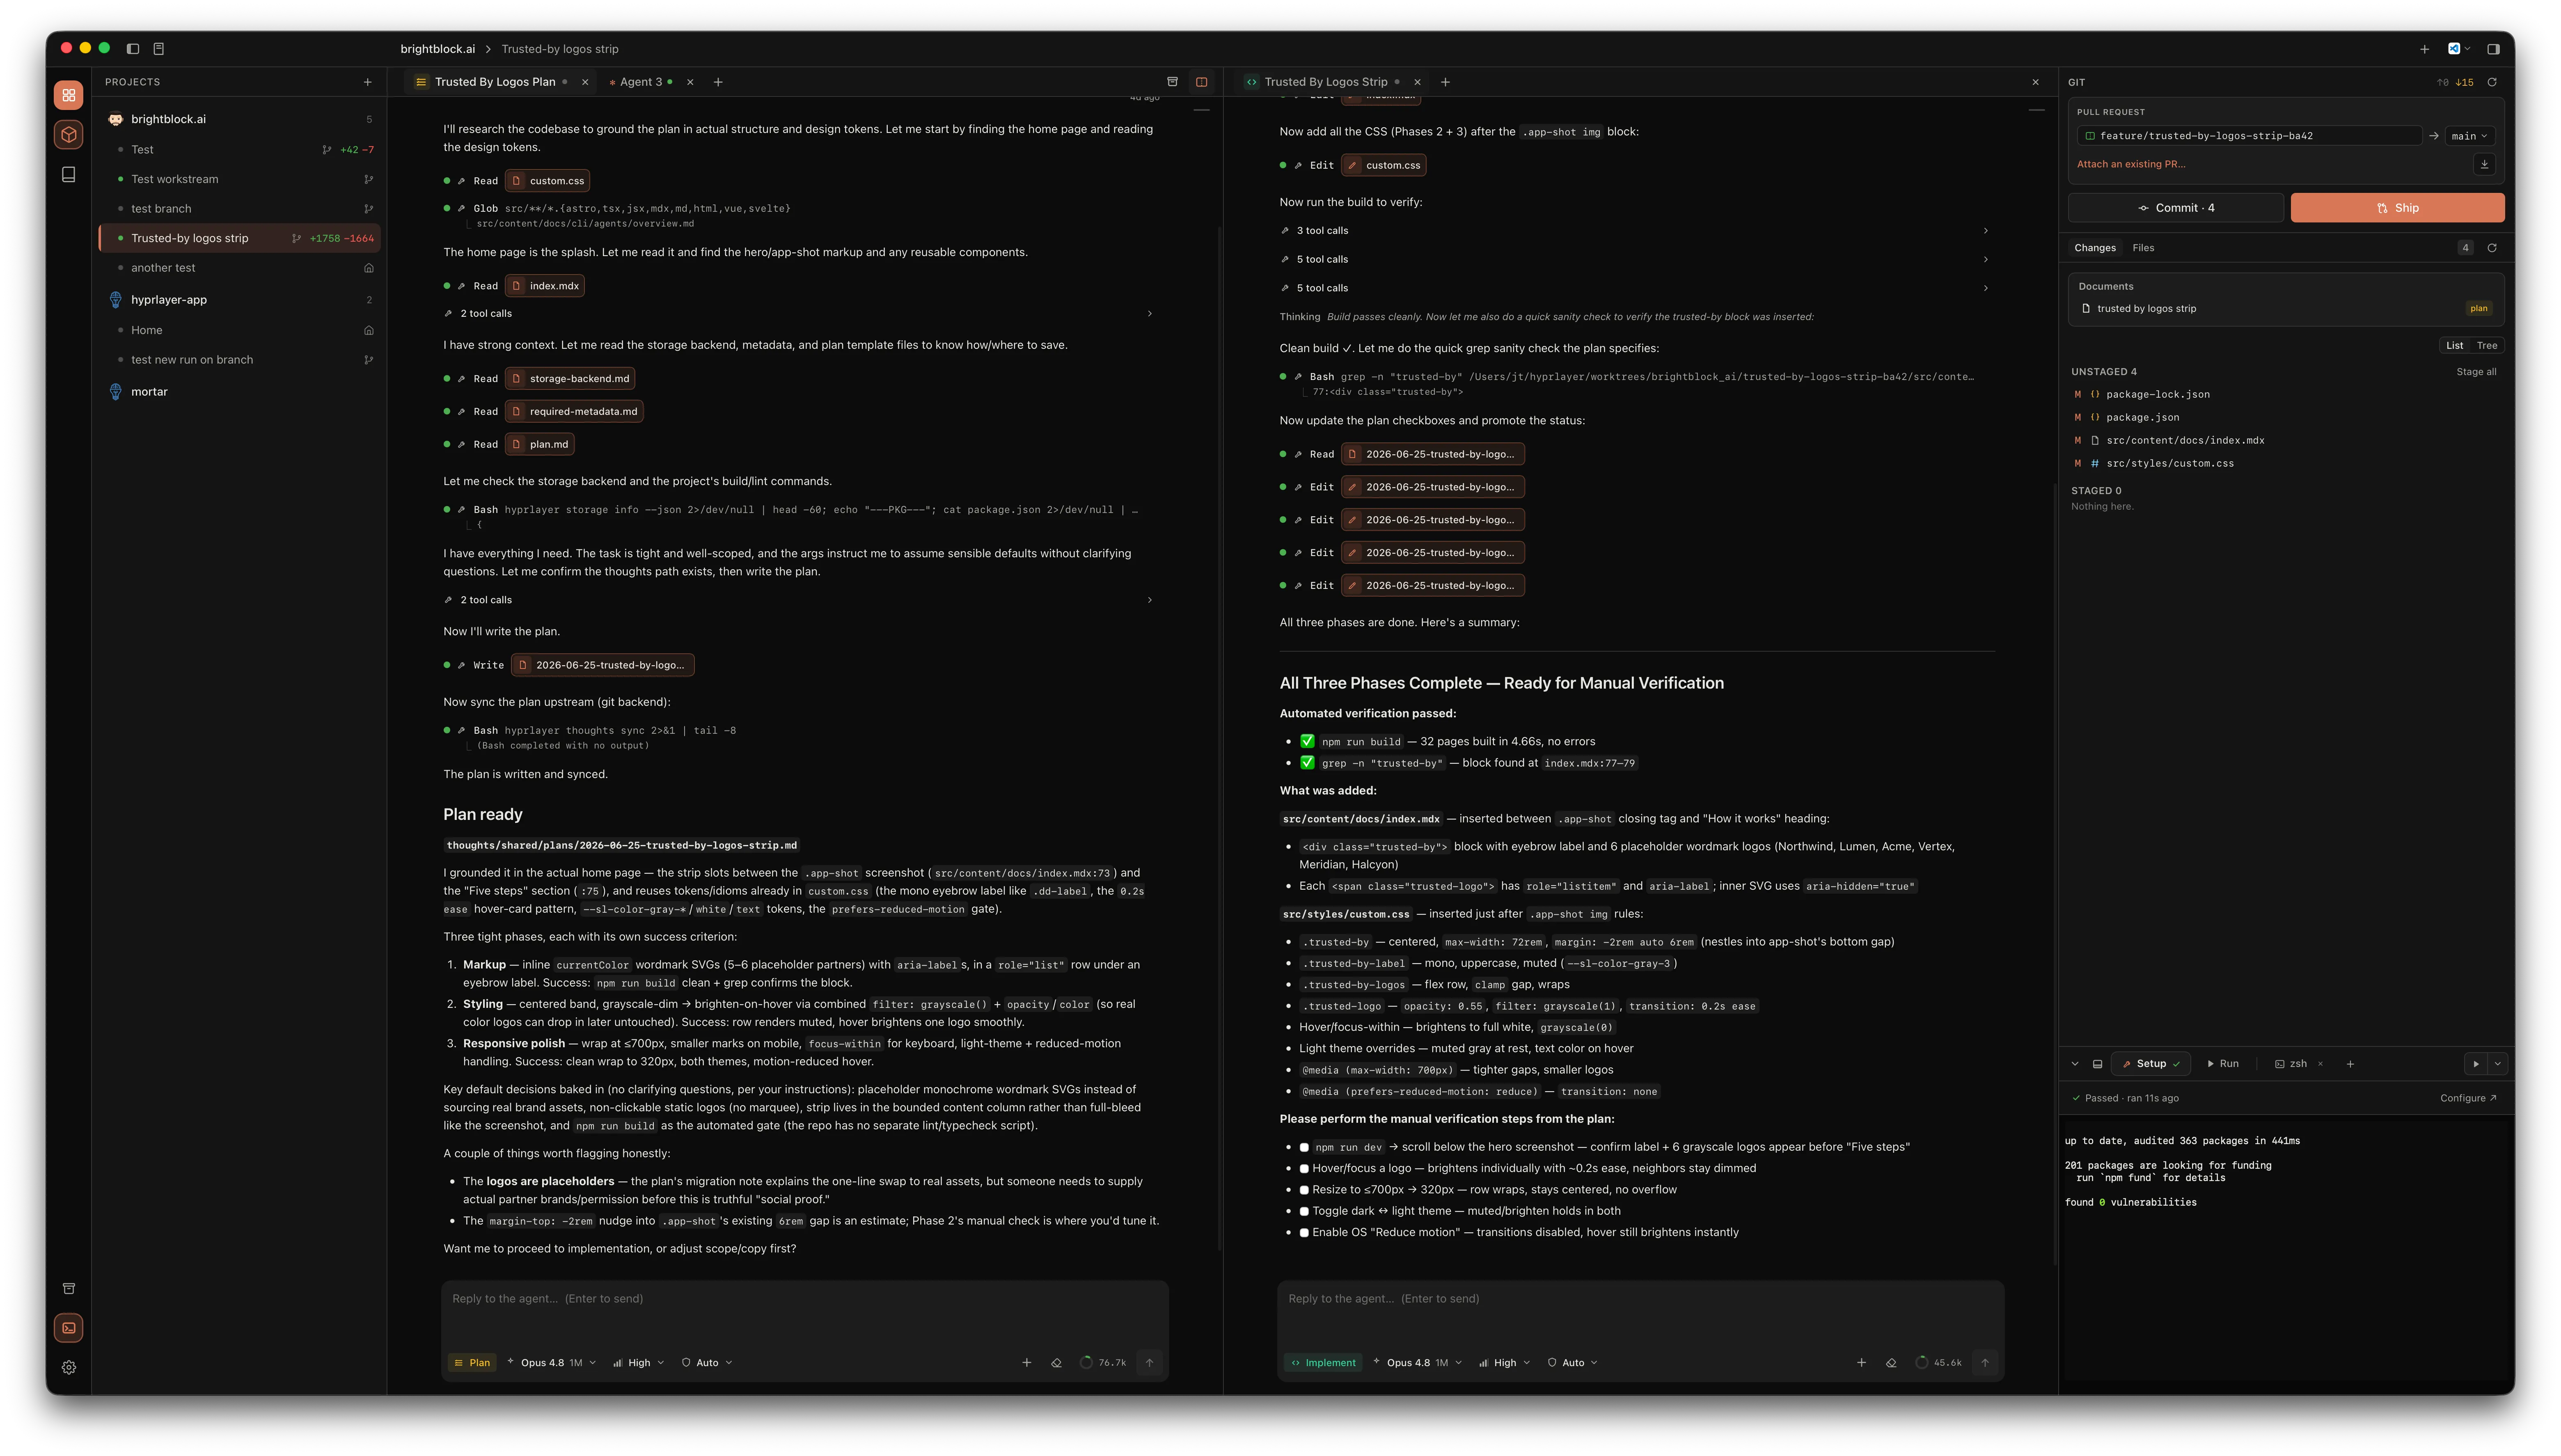Send the message in Implement reply box
Image resolution: width=2561 pixels, height=1456 pixels.
point(1985,1362)
